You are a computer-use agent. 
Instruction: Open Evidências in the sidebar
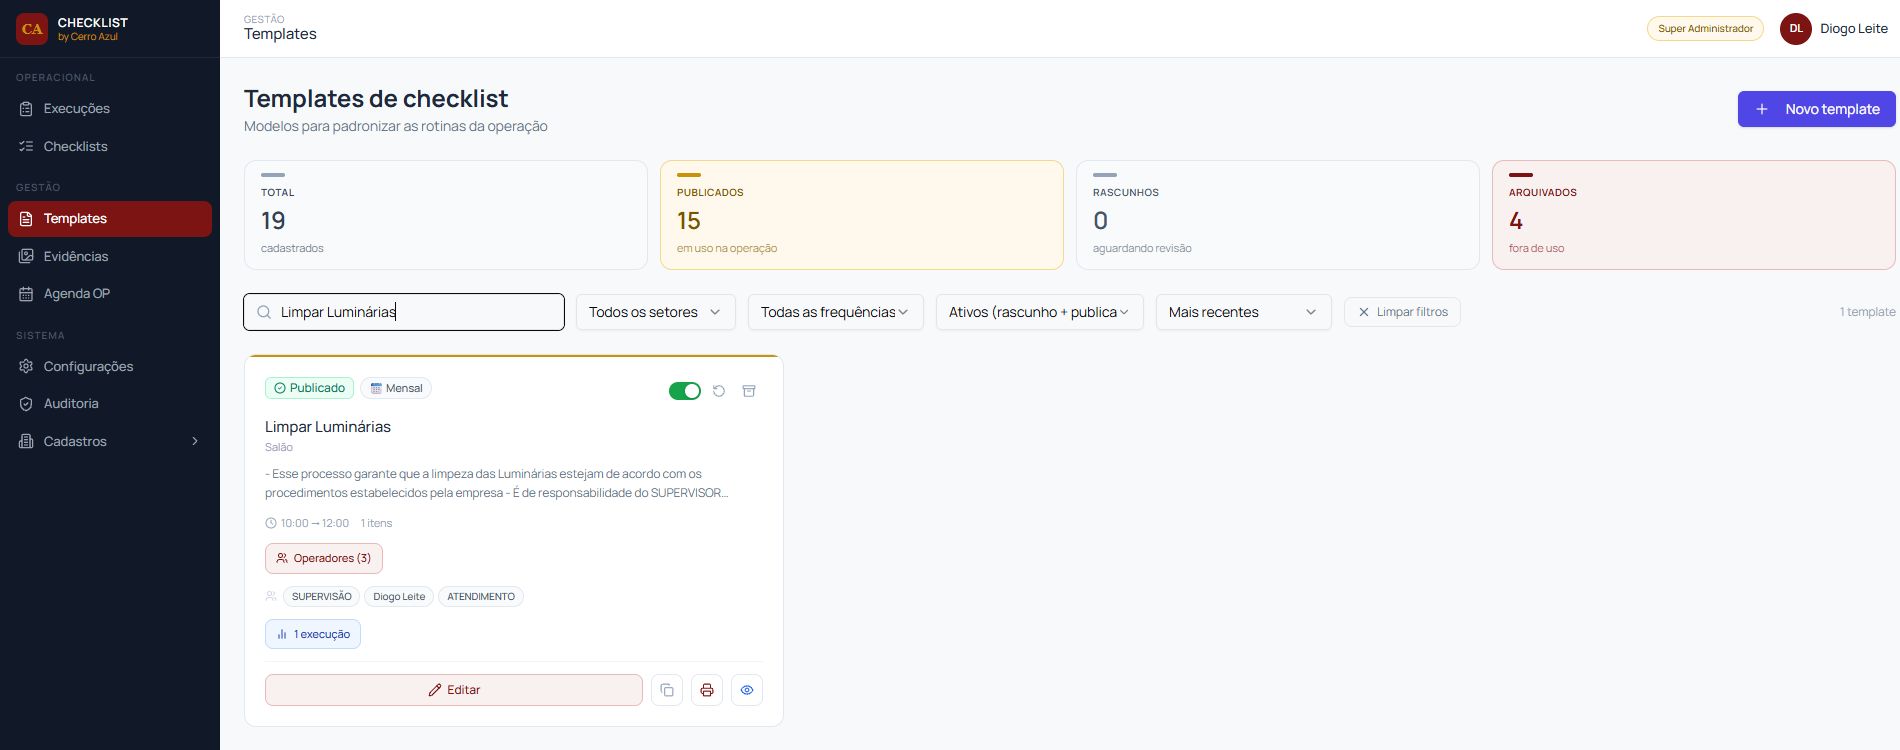110,256
